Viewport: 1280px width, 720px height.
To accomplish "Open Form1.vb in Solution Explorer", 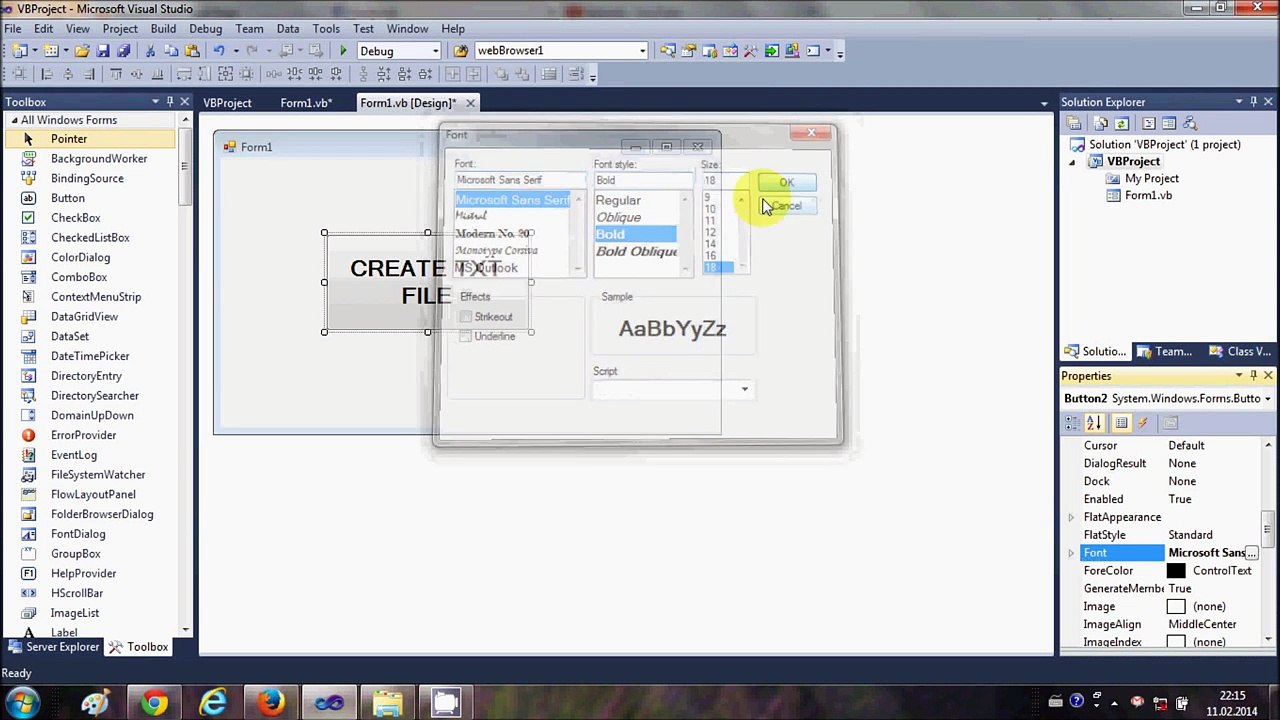I will [x=1147, y=196].
